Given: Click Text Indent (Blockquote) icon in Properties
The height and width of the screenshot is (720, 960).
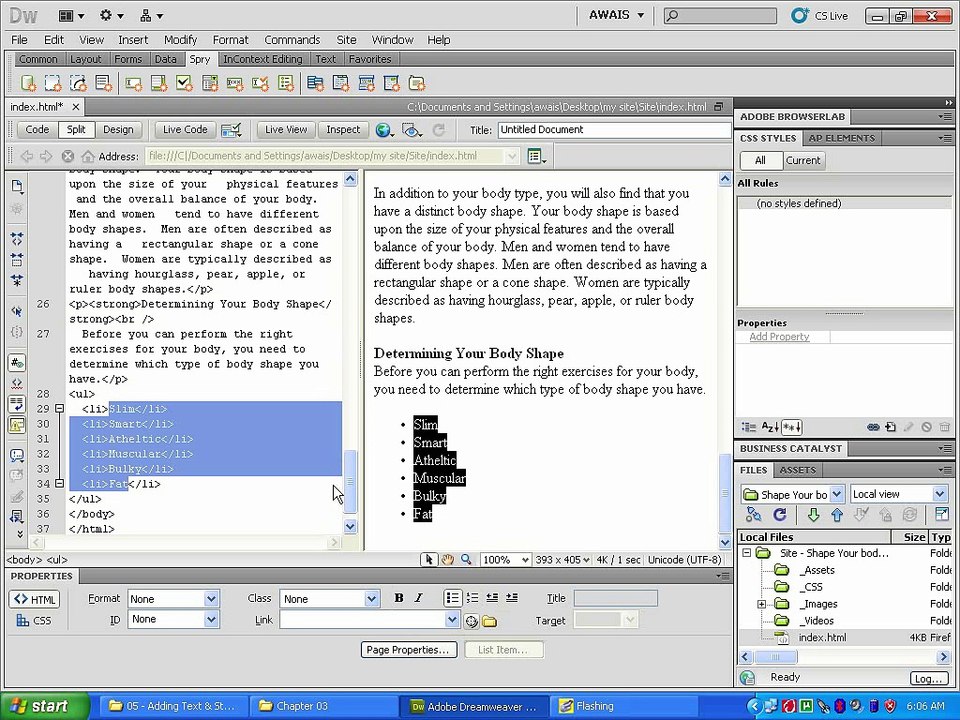Looking at the screenshot, I should tap(512, 598).
